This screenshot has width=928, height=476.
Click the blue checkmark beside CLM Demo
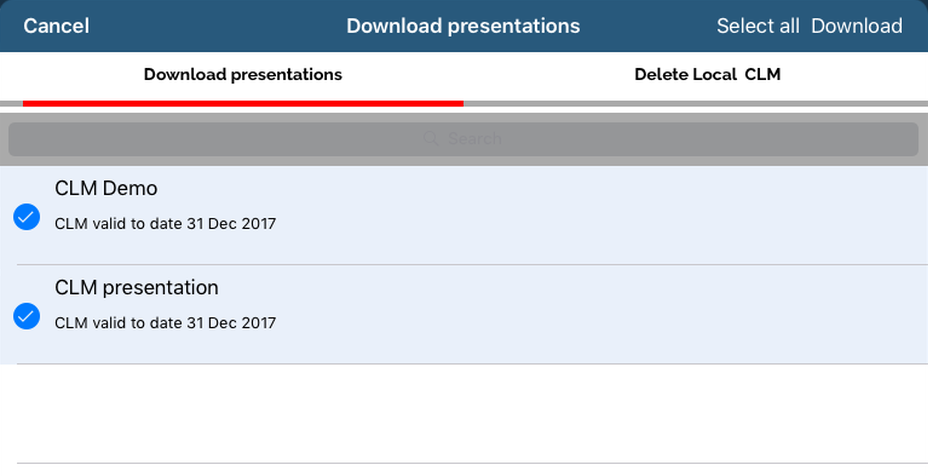[x=27, y=216]
